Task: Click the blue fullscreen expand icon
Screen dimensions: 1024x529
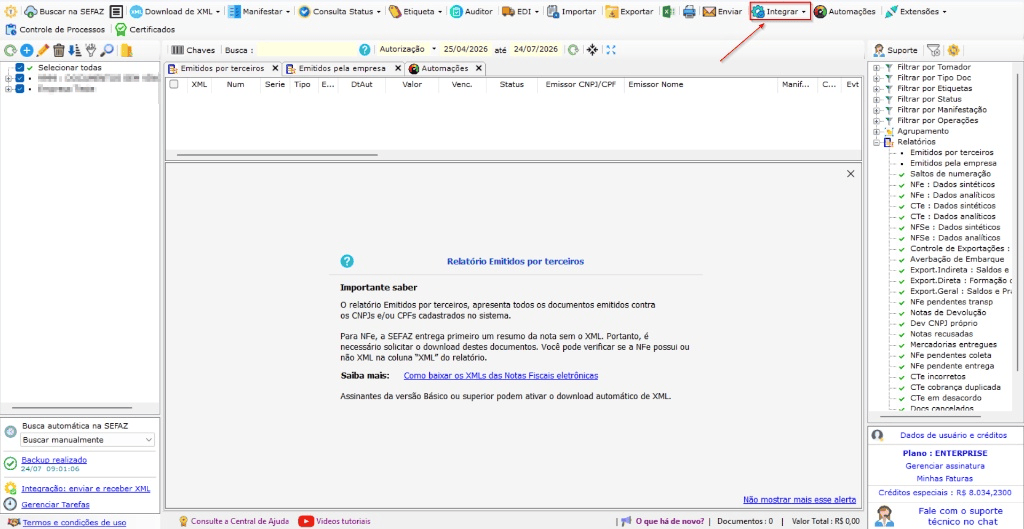Action: (x=611, y=50)
